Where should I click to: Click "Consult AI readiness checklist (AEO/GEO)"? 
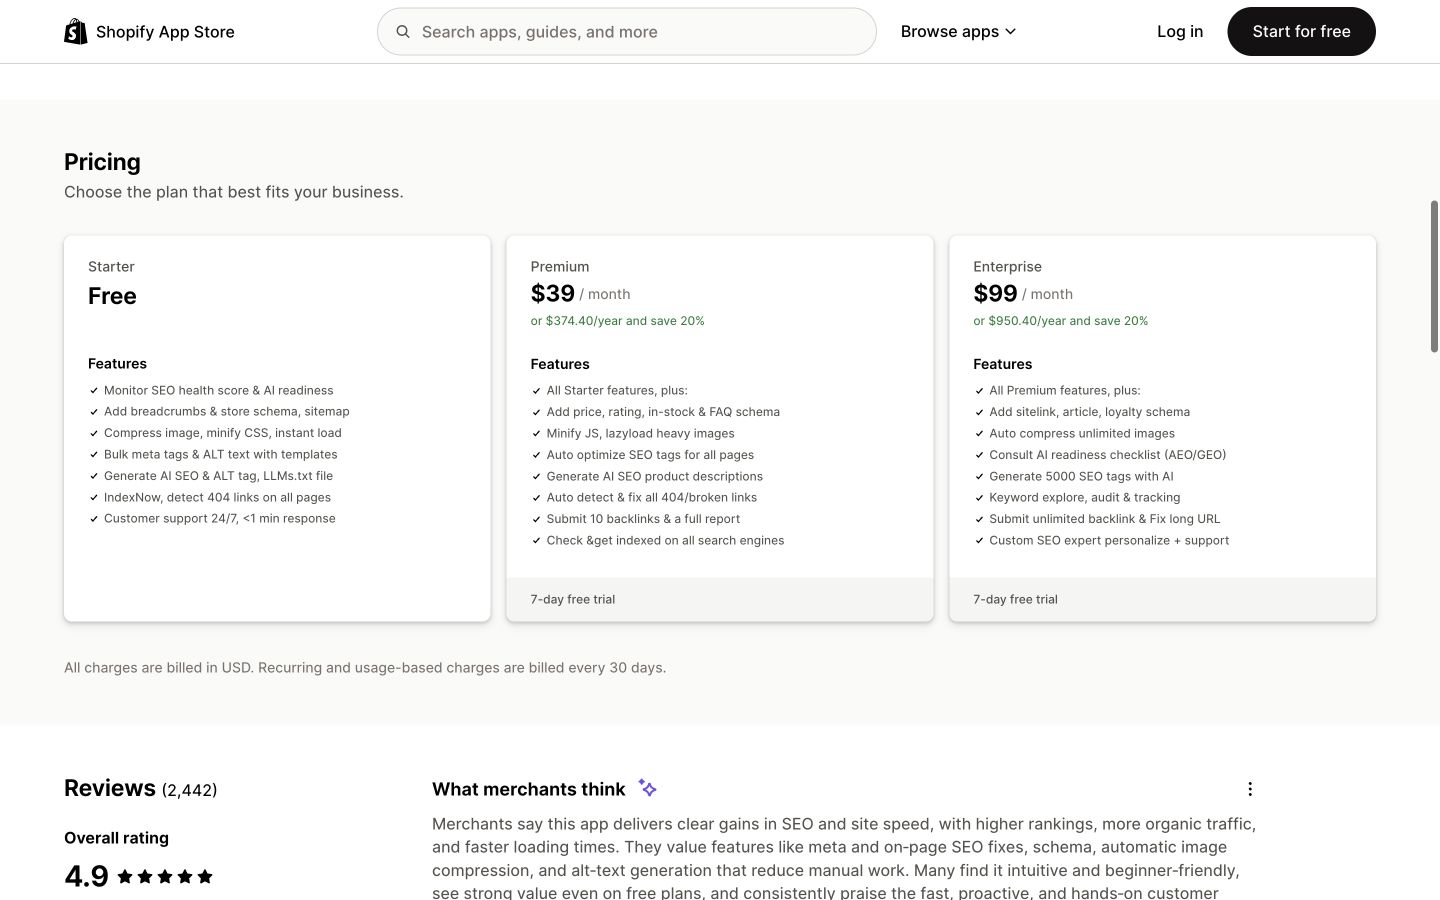point(1107,455)
